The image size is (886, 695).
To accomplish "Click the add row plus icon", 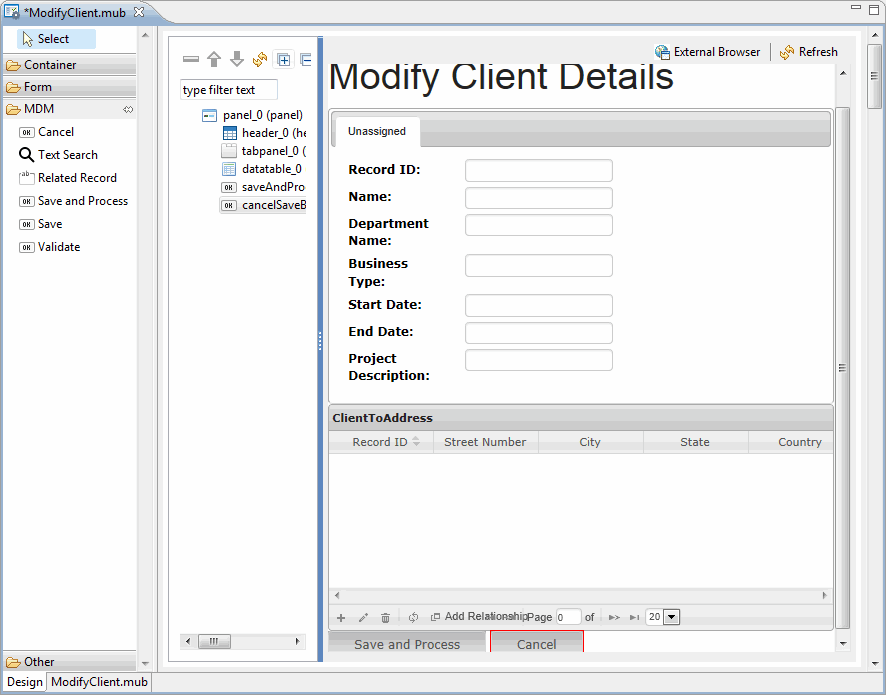I will point(341,618).
